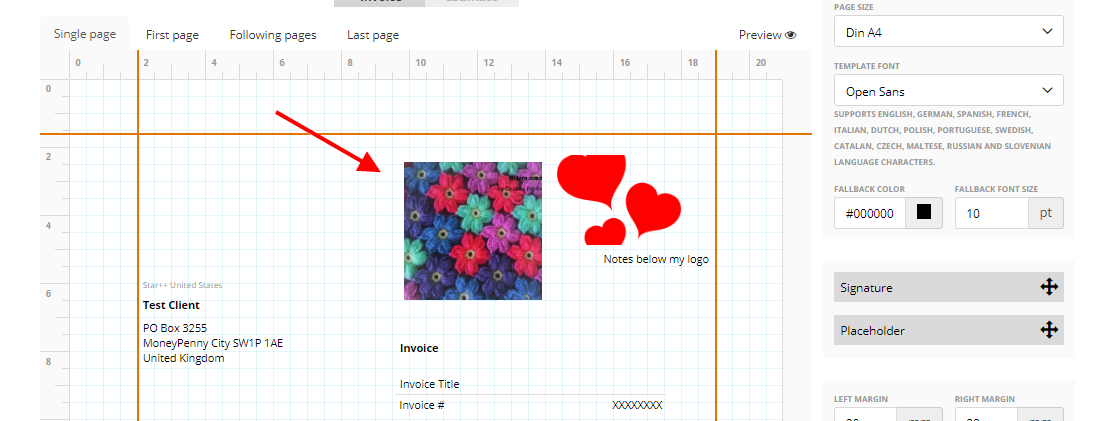
Task: Select the crochet flowers logo image
Action: tap(473, 231)
